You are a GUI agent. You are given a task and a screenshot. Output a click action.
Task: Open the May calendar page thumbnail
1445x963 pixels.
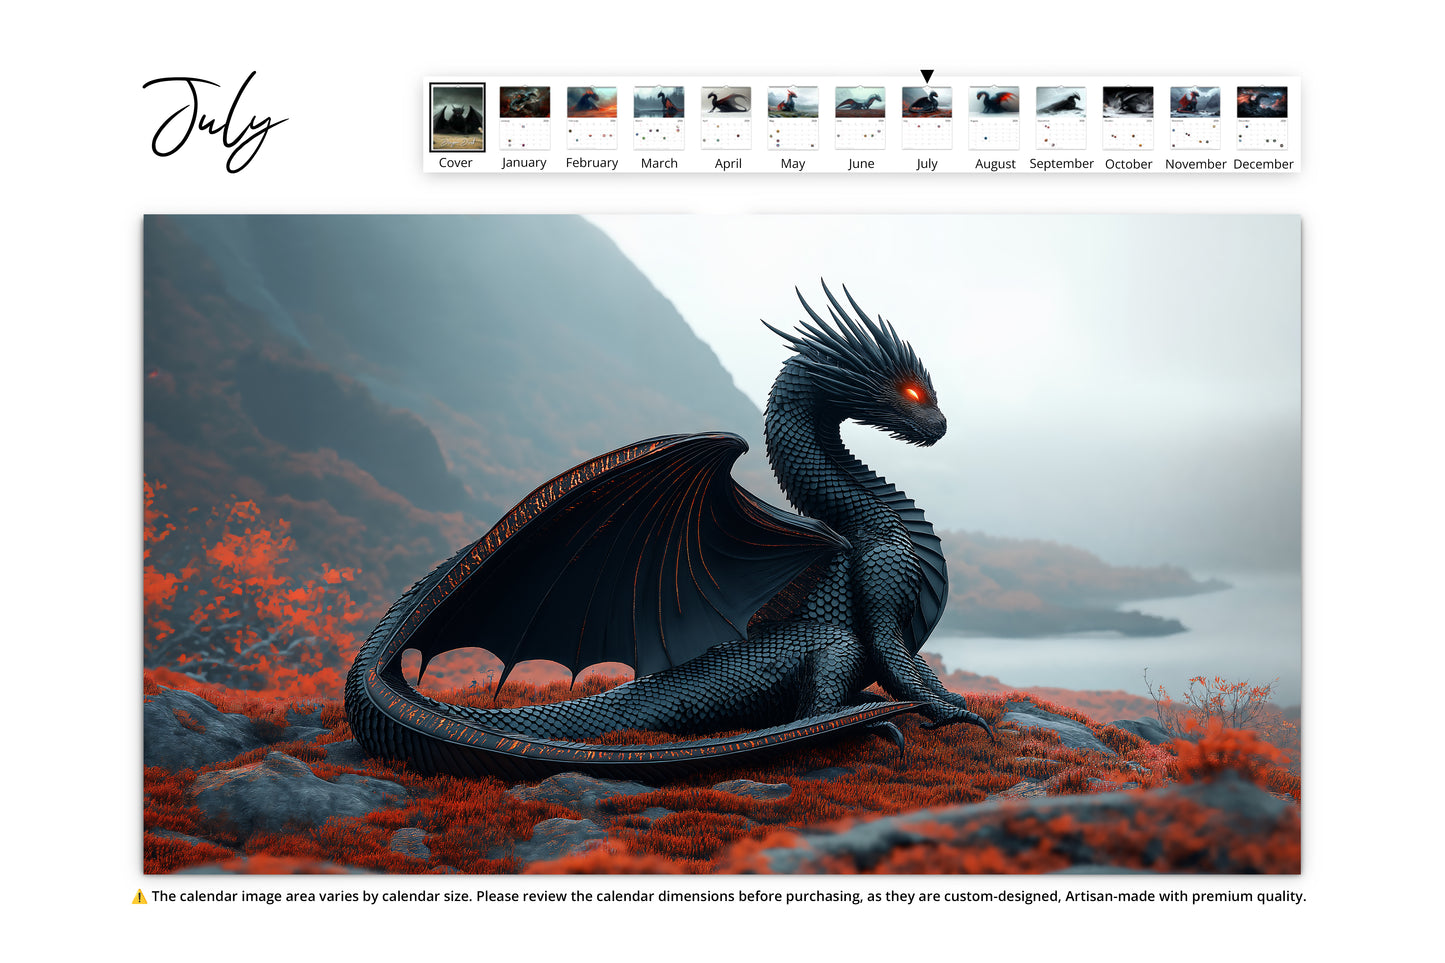click(793, 118)
